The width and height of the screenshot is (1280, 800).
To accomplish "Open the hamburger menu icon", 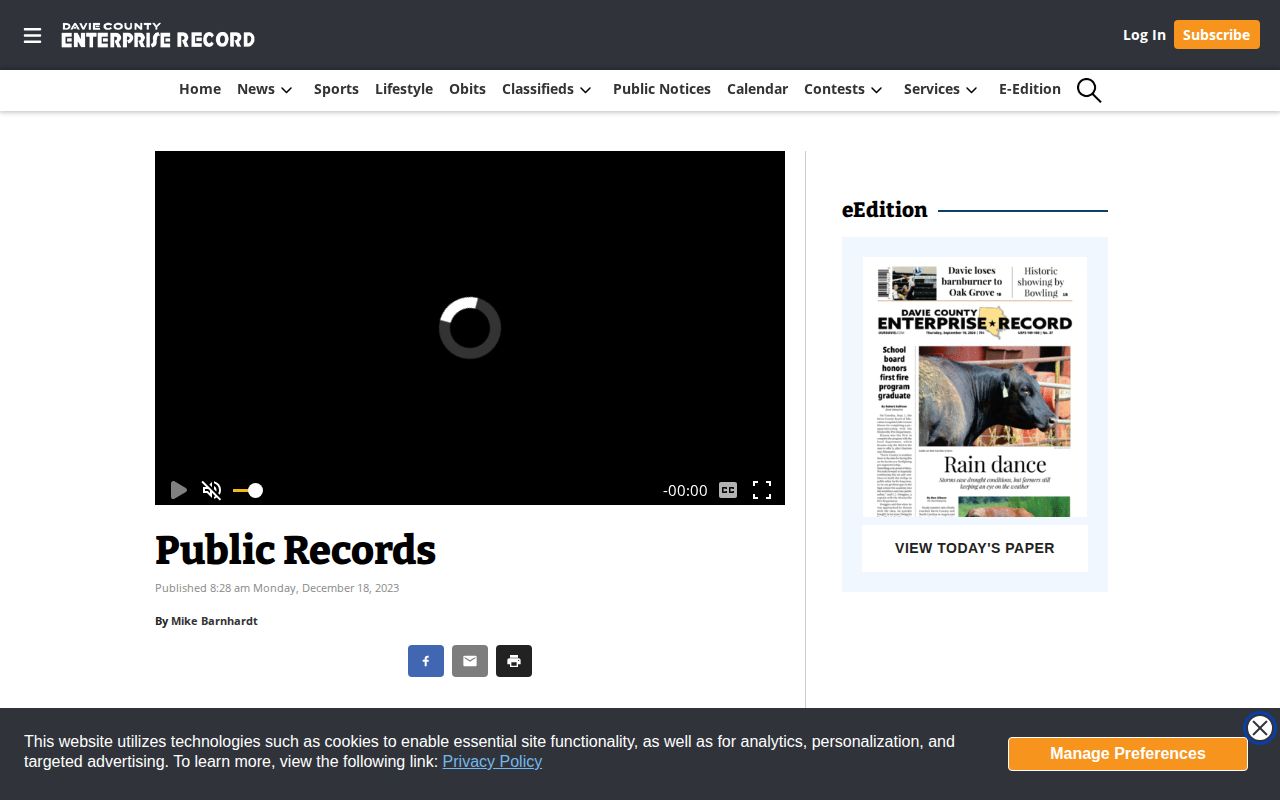I will click(x=32, y=36).
